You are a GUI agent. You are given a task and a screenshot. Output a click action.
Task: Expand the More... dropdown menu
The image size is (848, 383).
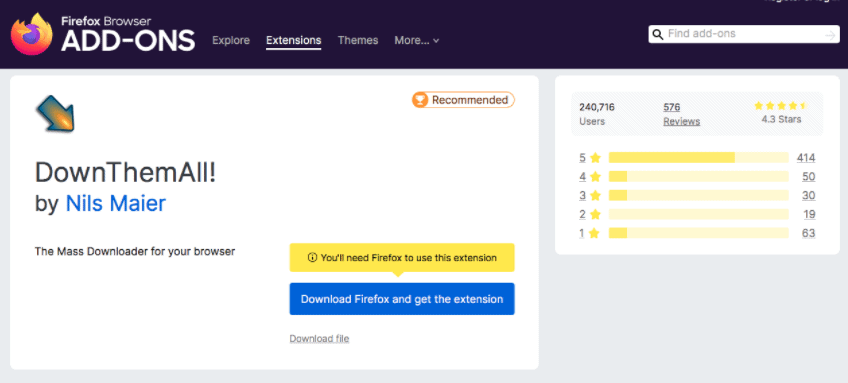pos(416,41)
